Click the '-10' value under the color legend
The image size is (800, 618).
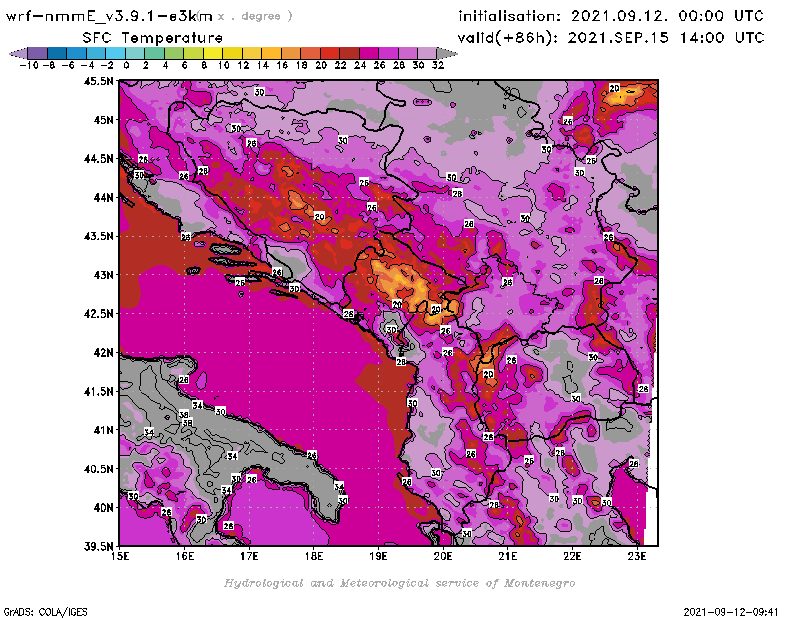[29, 66]
